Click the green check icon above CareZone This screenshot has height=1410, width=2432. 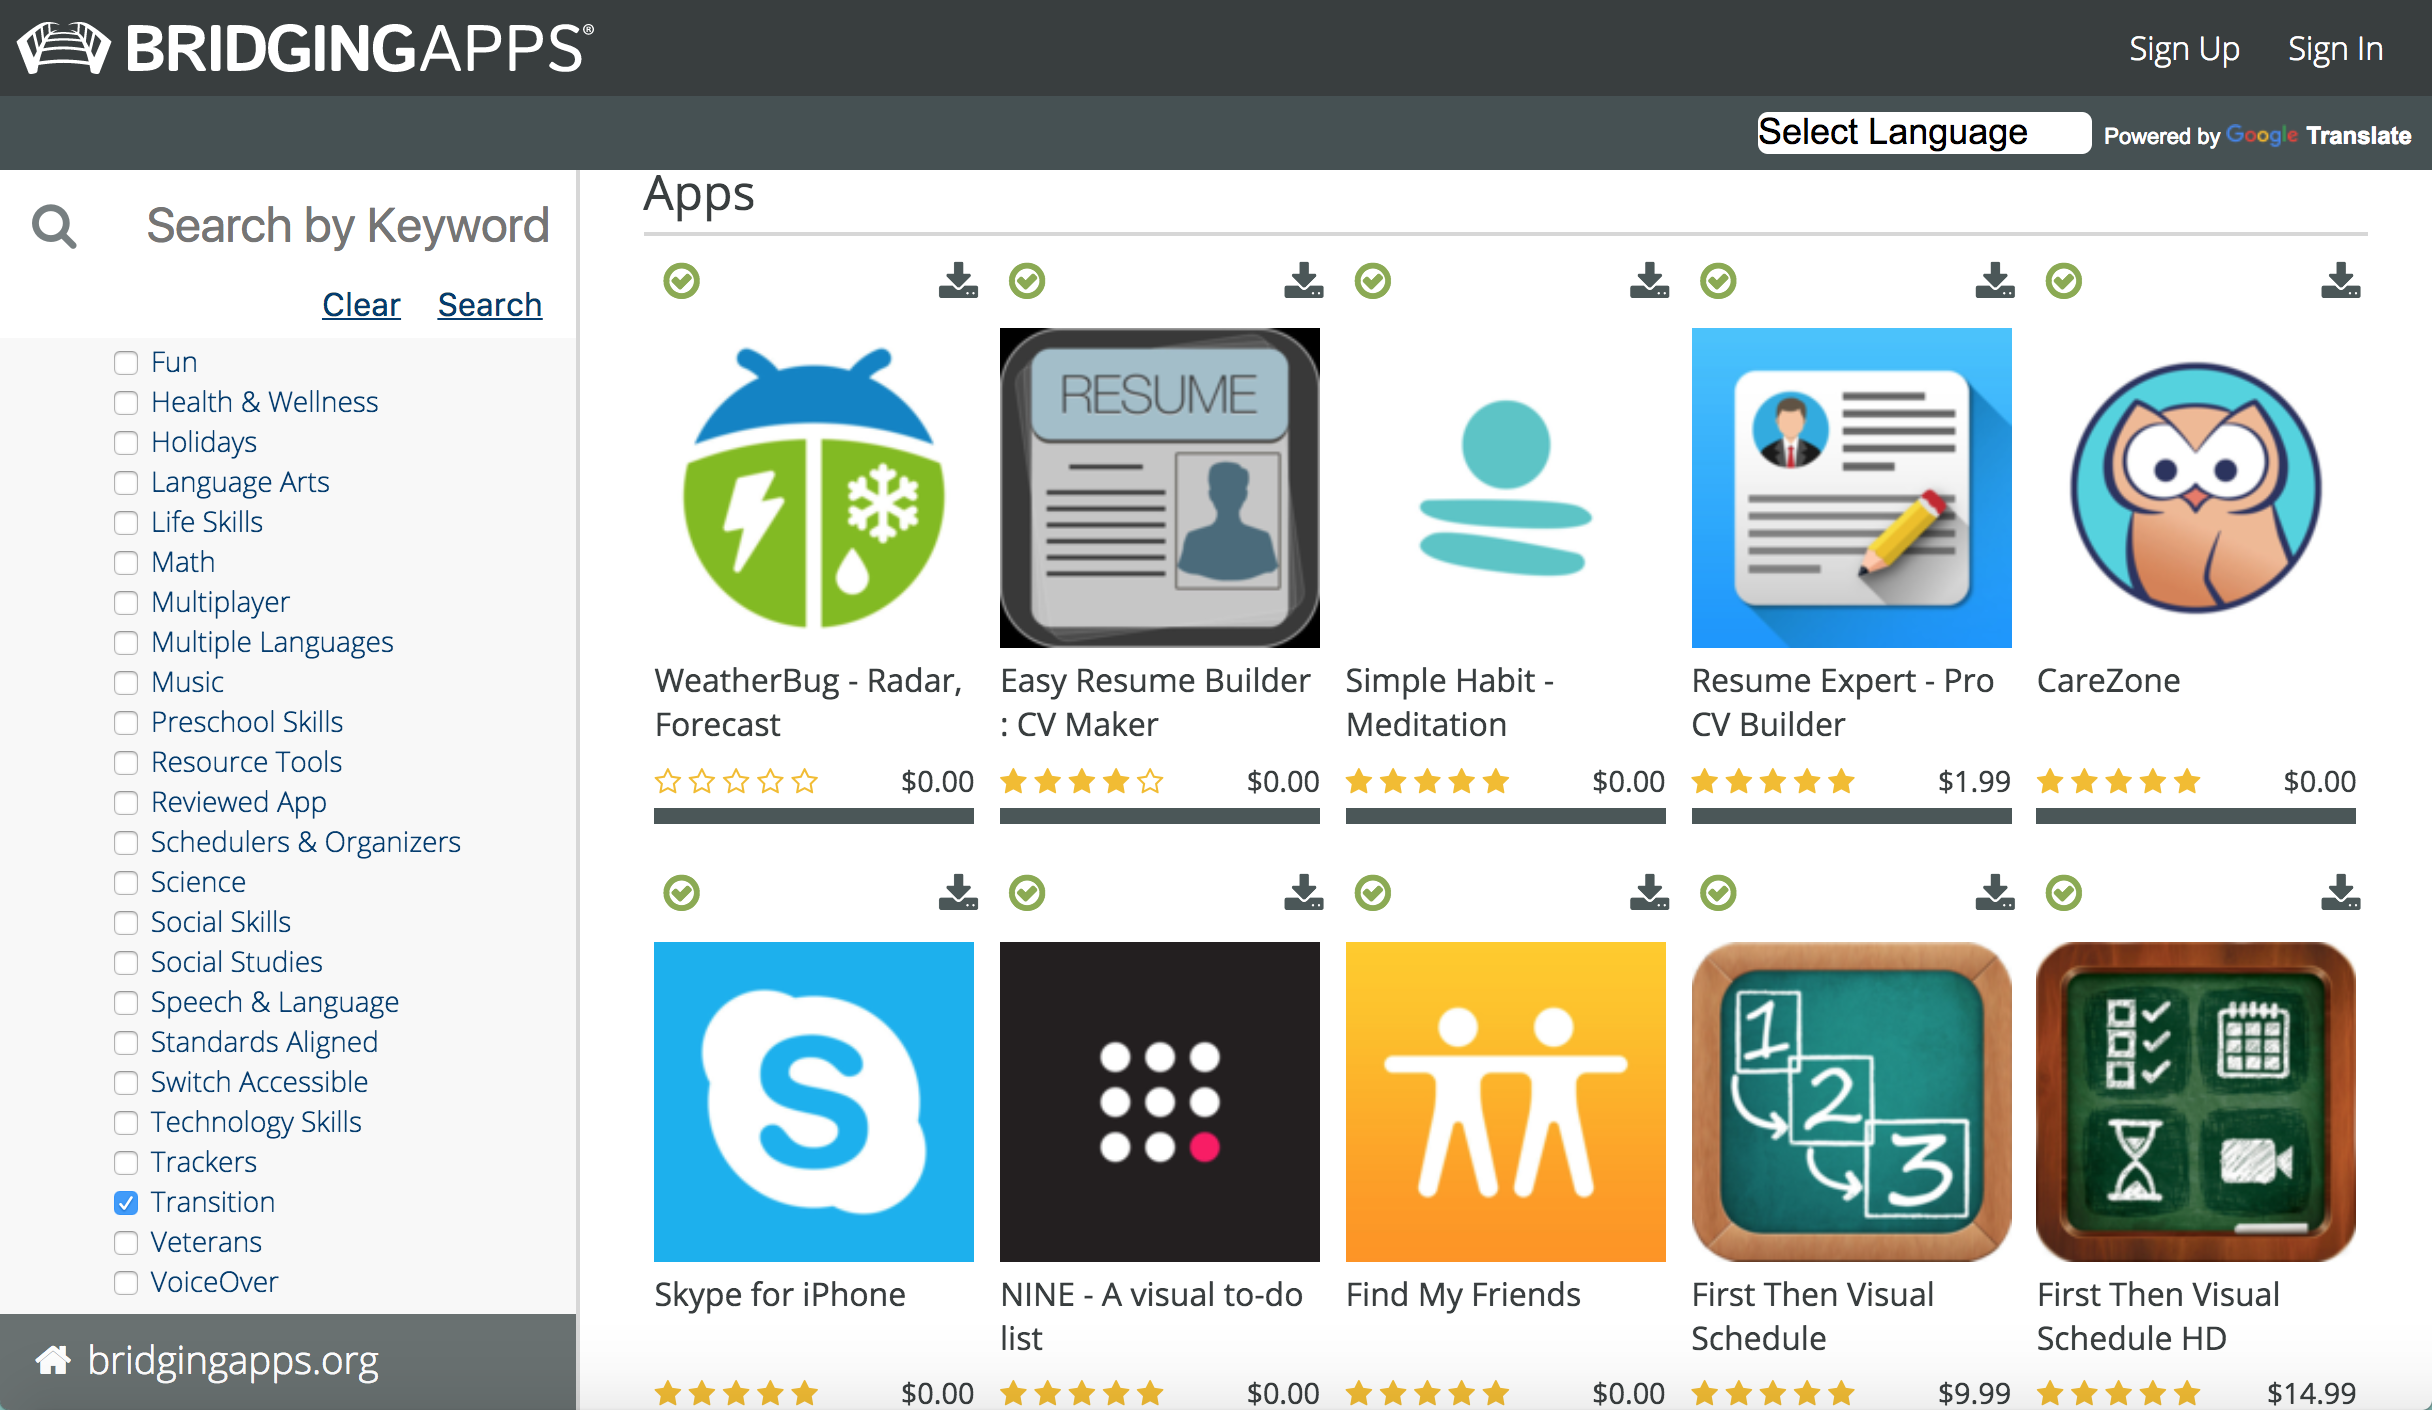[x=2064, y=281]
